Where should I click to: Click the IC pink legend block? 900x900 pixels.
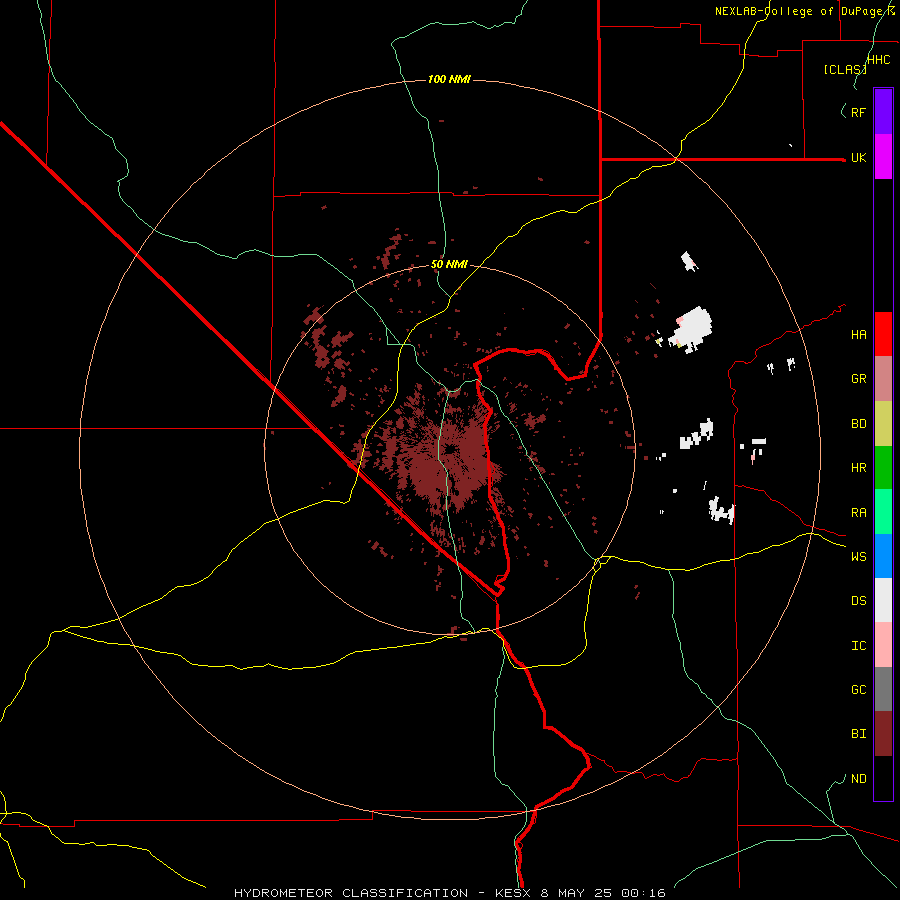pos(883,645)
